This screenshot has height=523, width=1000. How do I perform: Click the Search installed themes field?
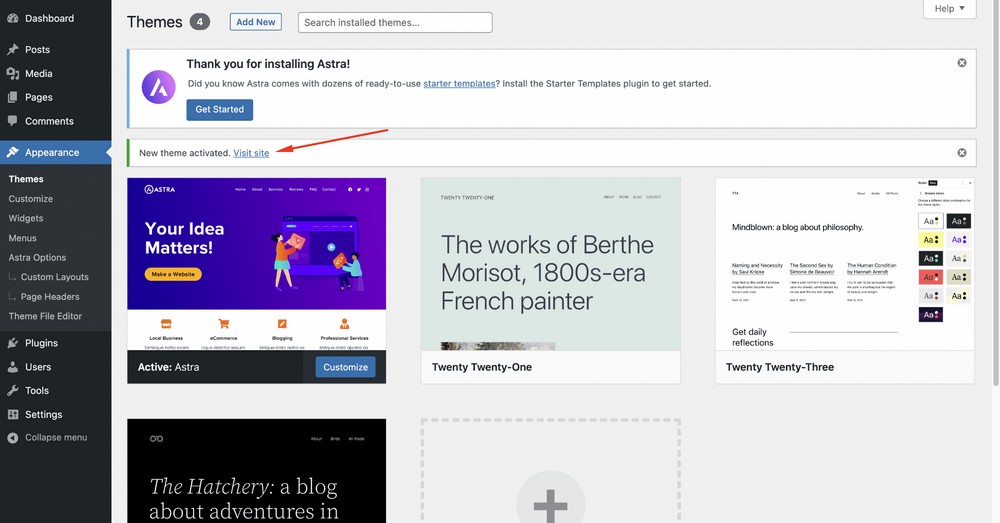pos(395,22)
